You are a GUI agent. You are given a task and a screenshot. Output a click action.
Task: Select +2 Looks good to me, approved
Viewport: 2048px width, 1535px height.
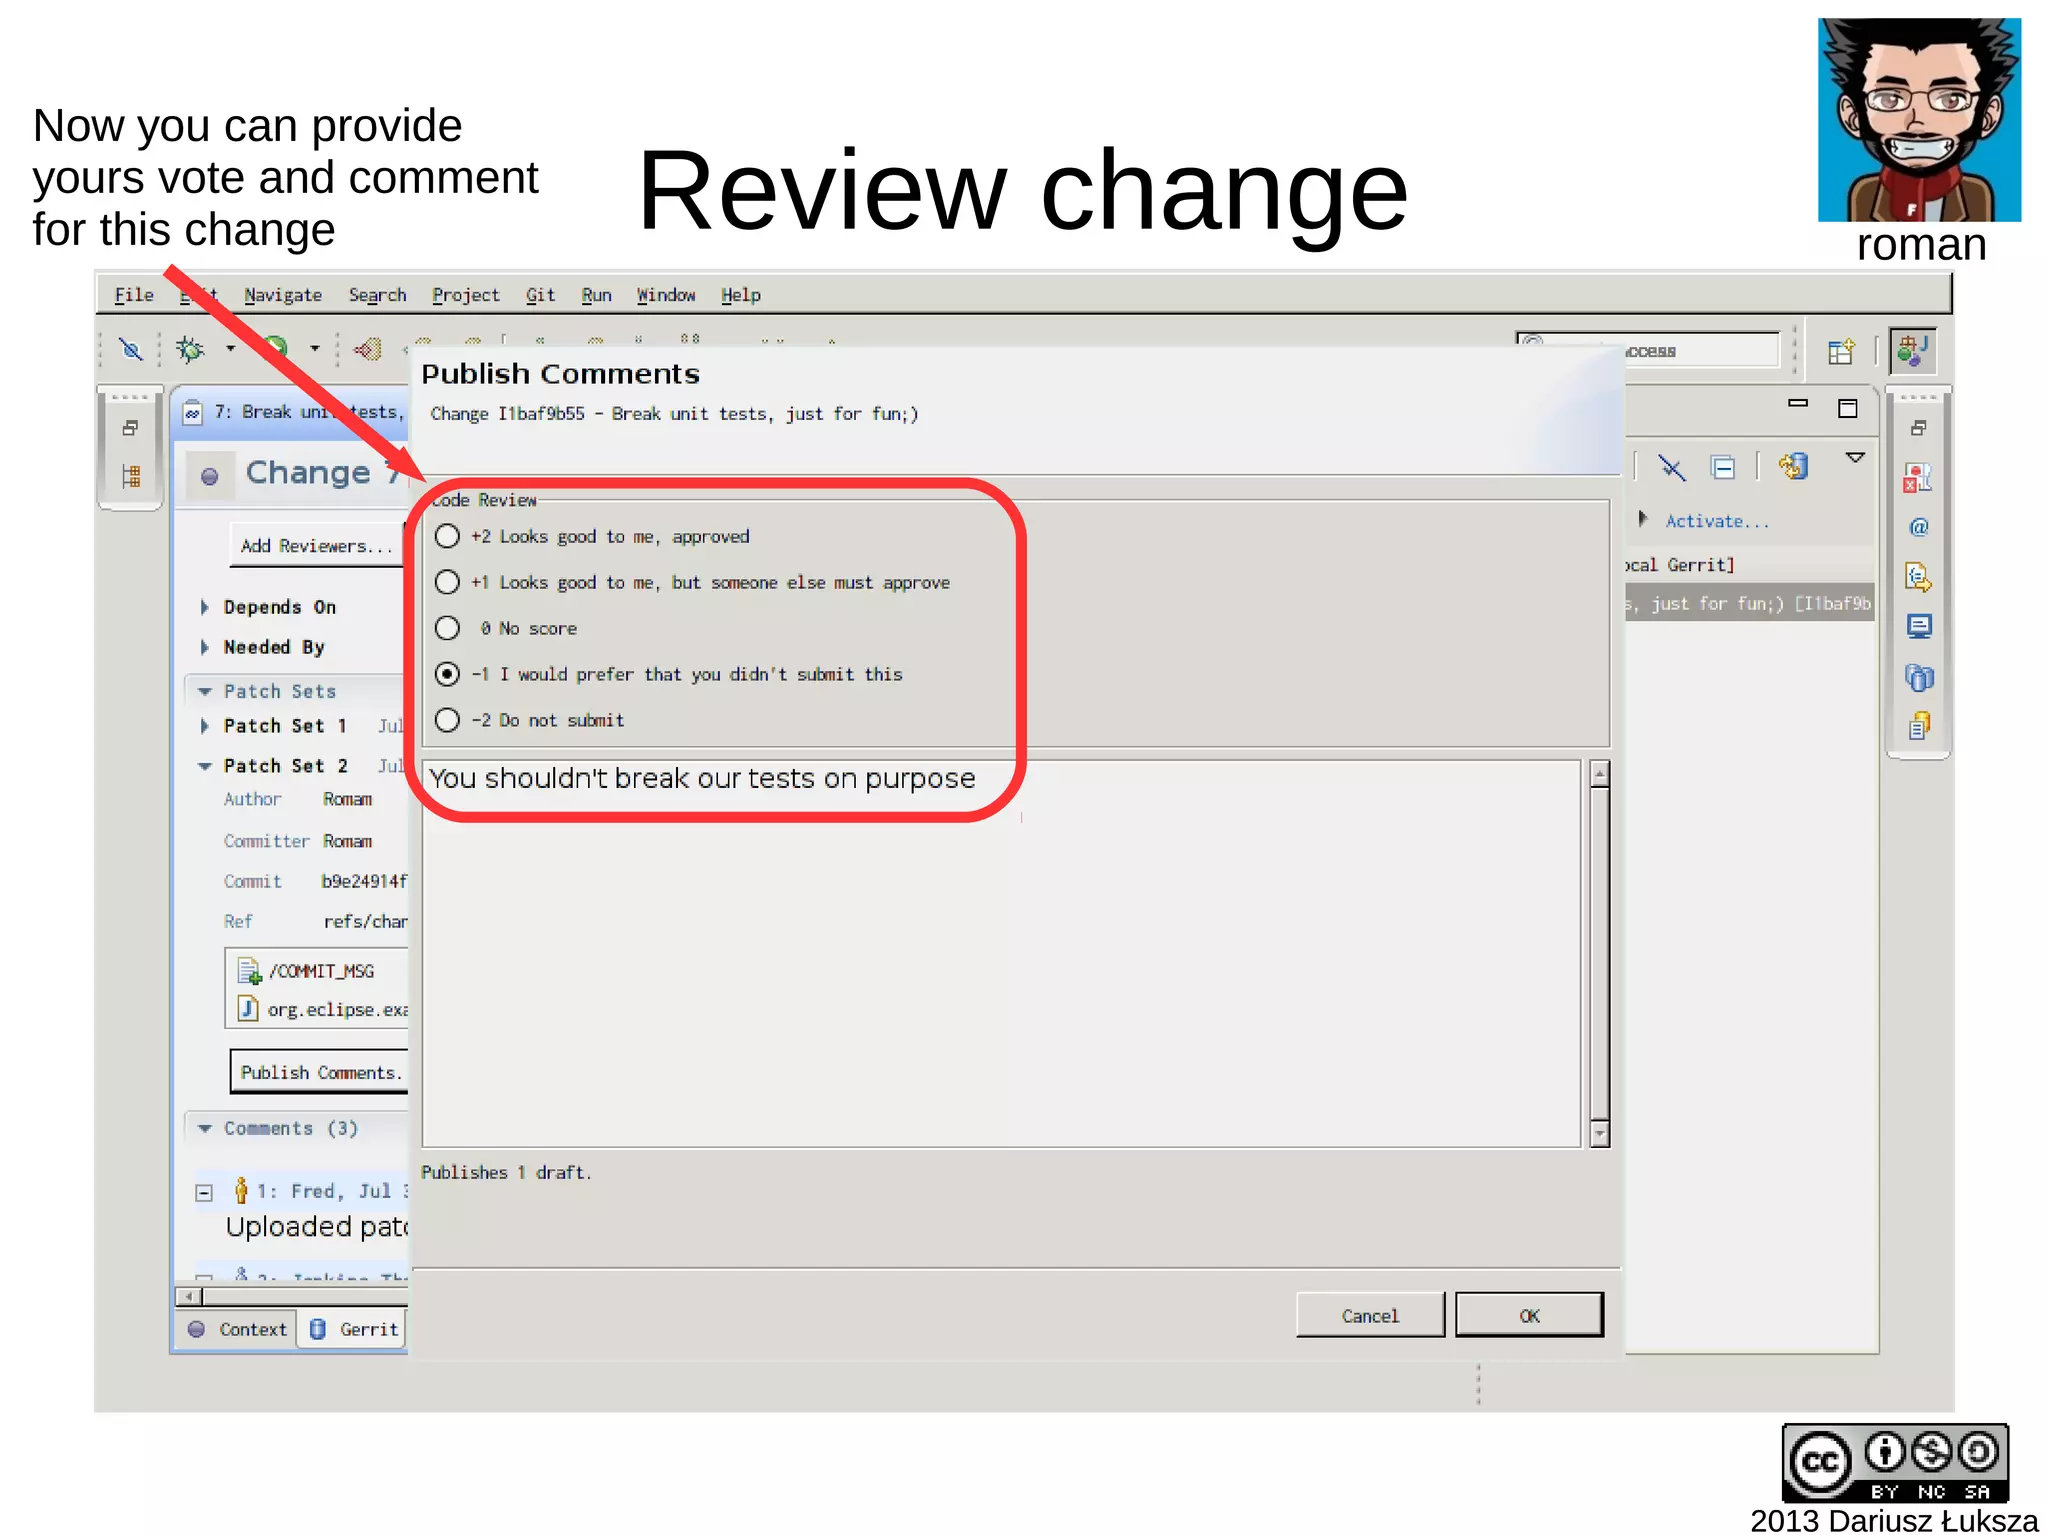(447, 537)
